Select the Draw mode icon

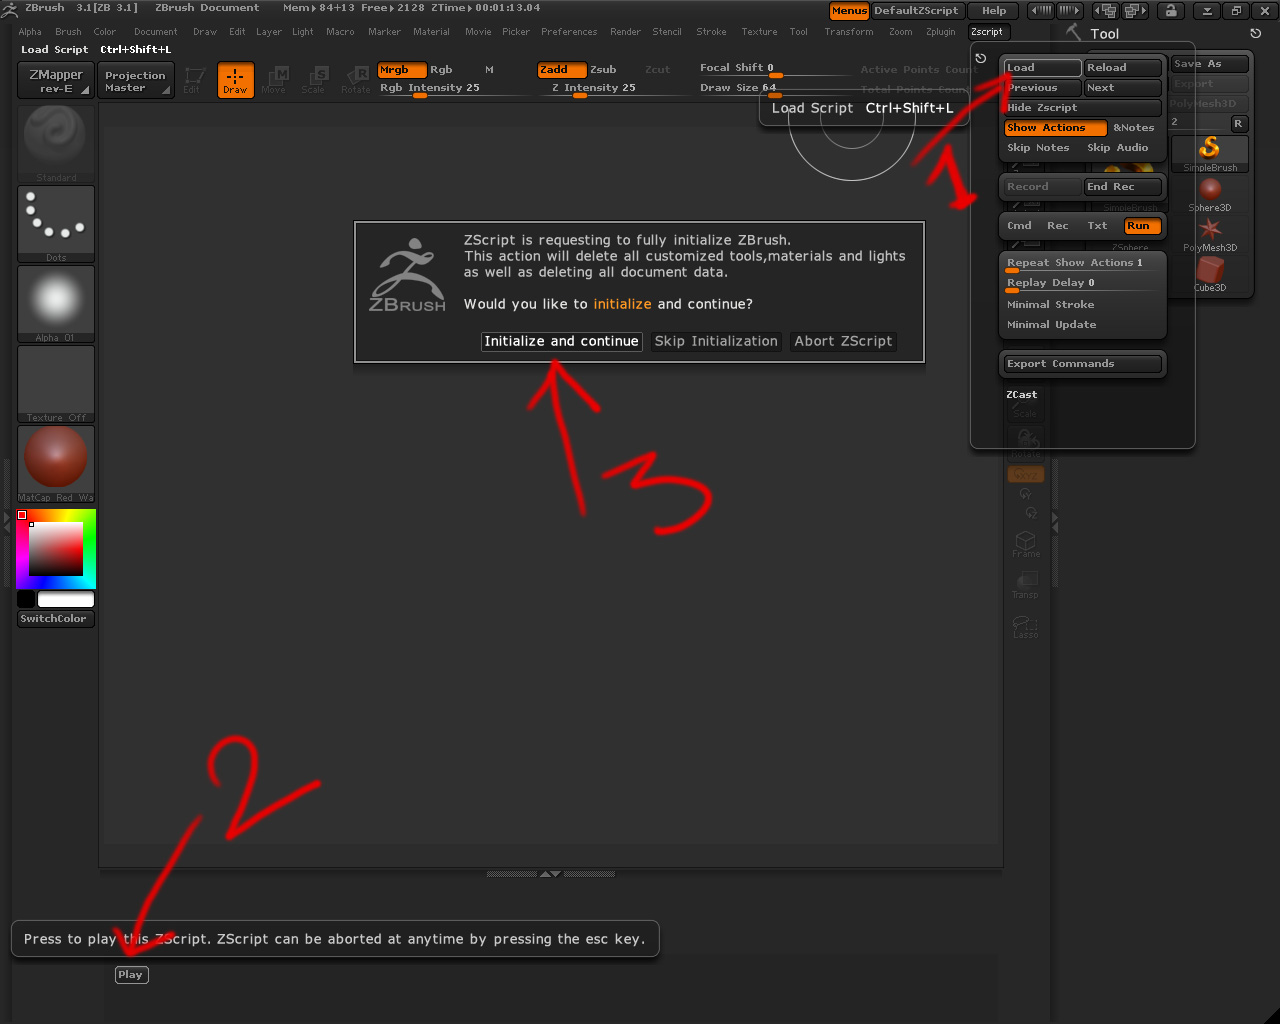235,80
